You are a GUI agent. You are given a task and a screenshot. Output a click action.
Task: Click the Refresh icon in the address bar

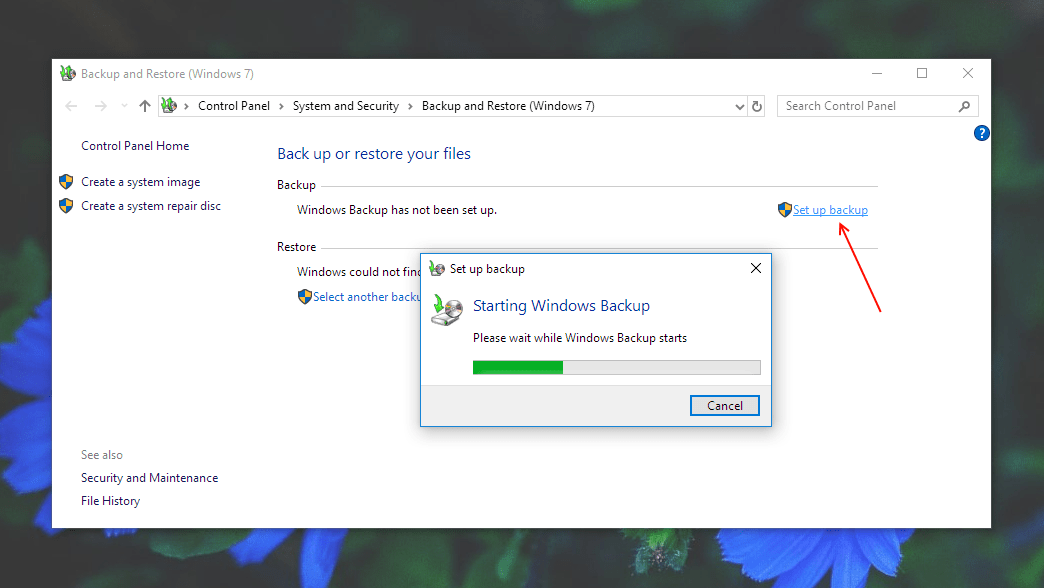tap(757, 105)
